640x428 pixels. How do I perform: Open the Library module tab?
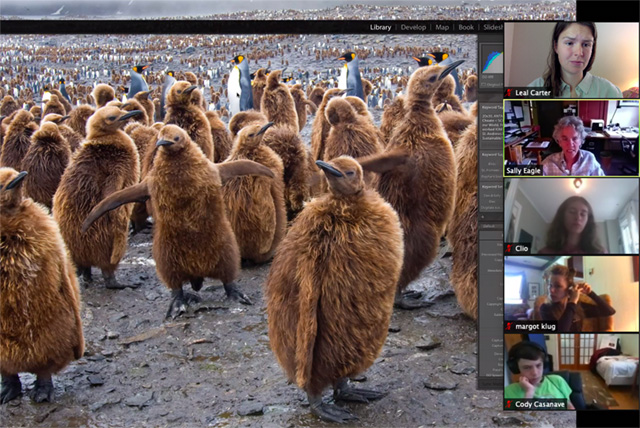[380, 27]
